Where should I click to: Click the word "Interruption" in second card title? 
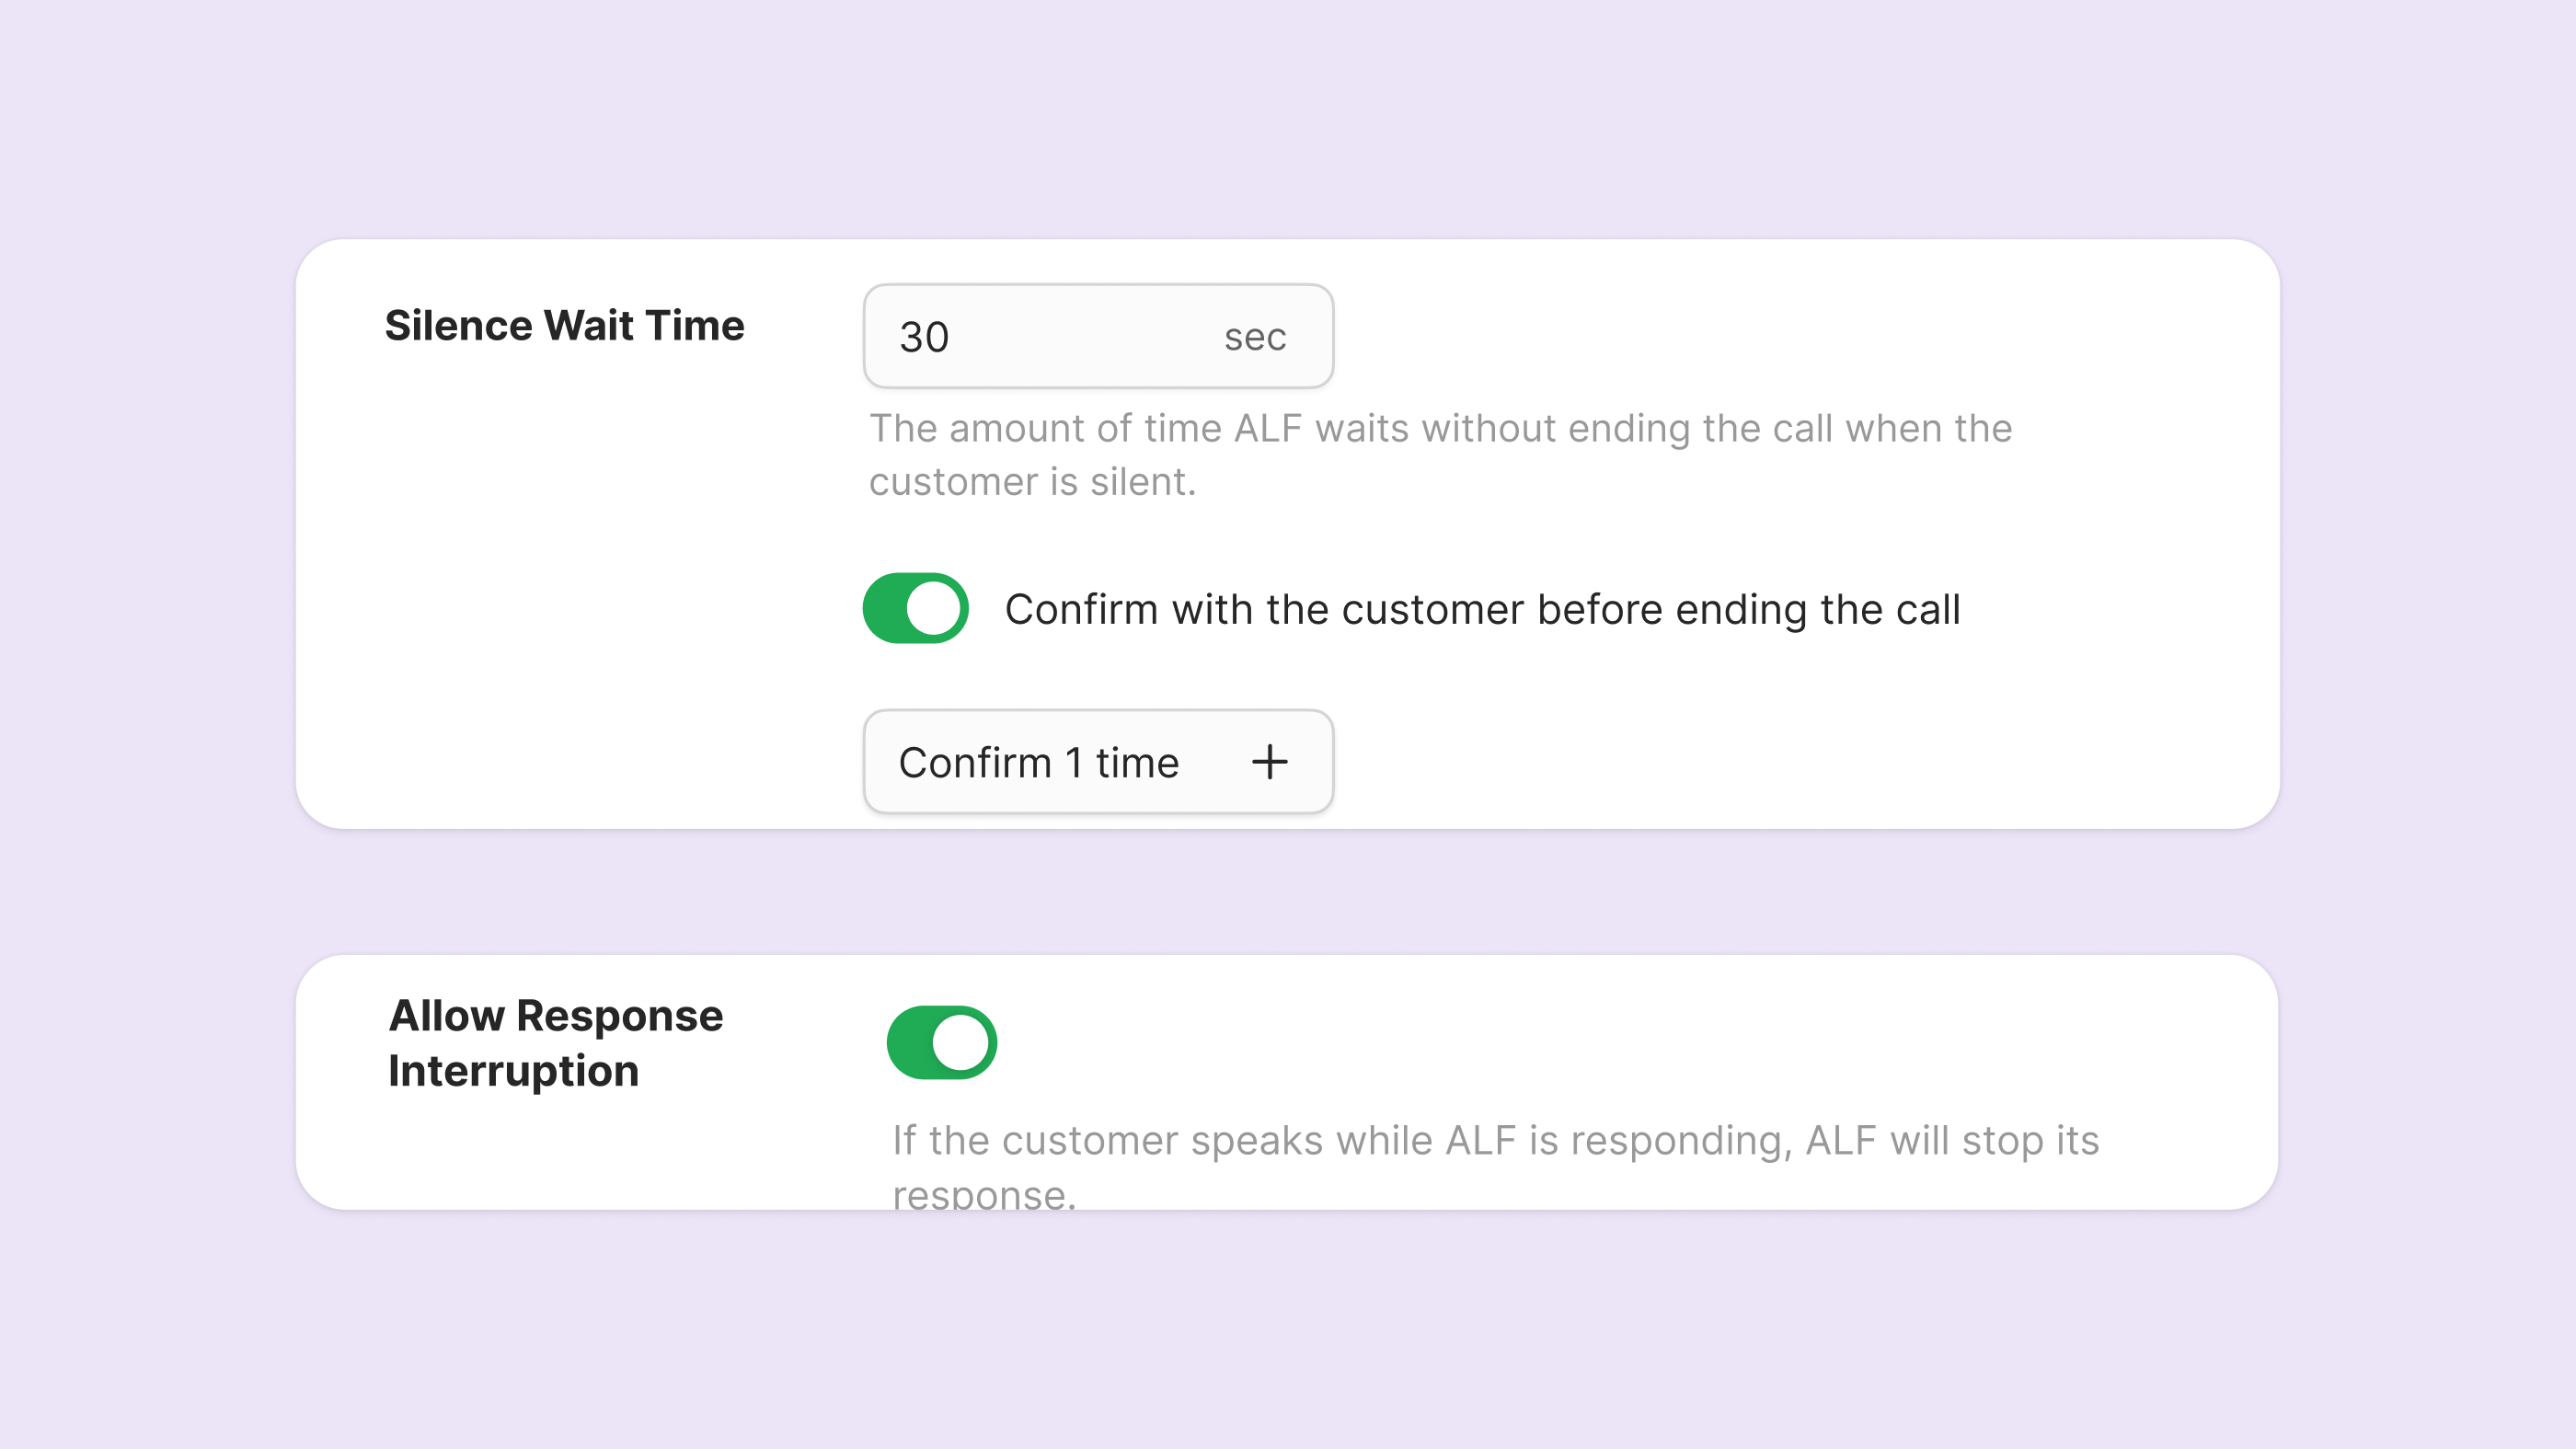(x=513, y=1071)
